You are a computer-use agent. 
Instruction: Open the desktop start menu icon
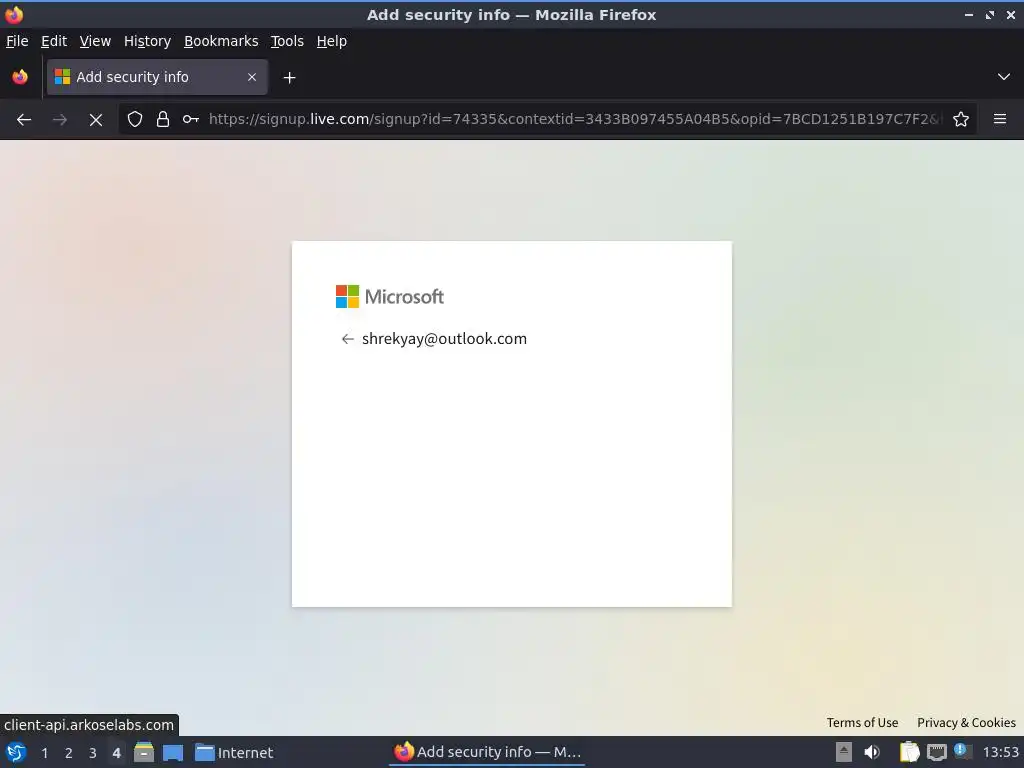click(16, 752)
